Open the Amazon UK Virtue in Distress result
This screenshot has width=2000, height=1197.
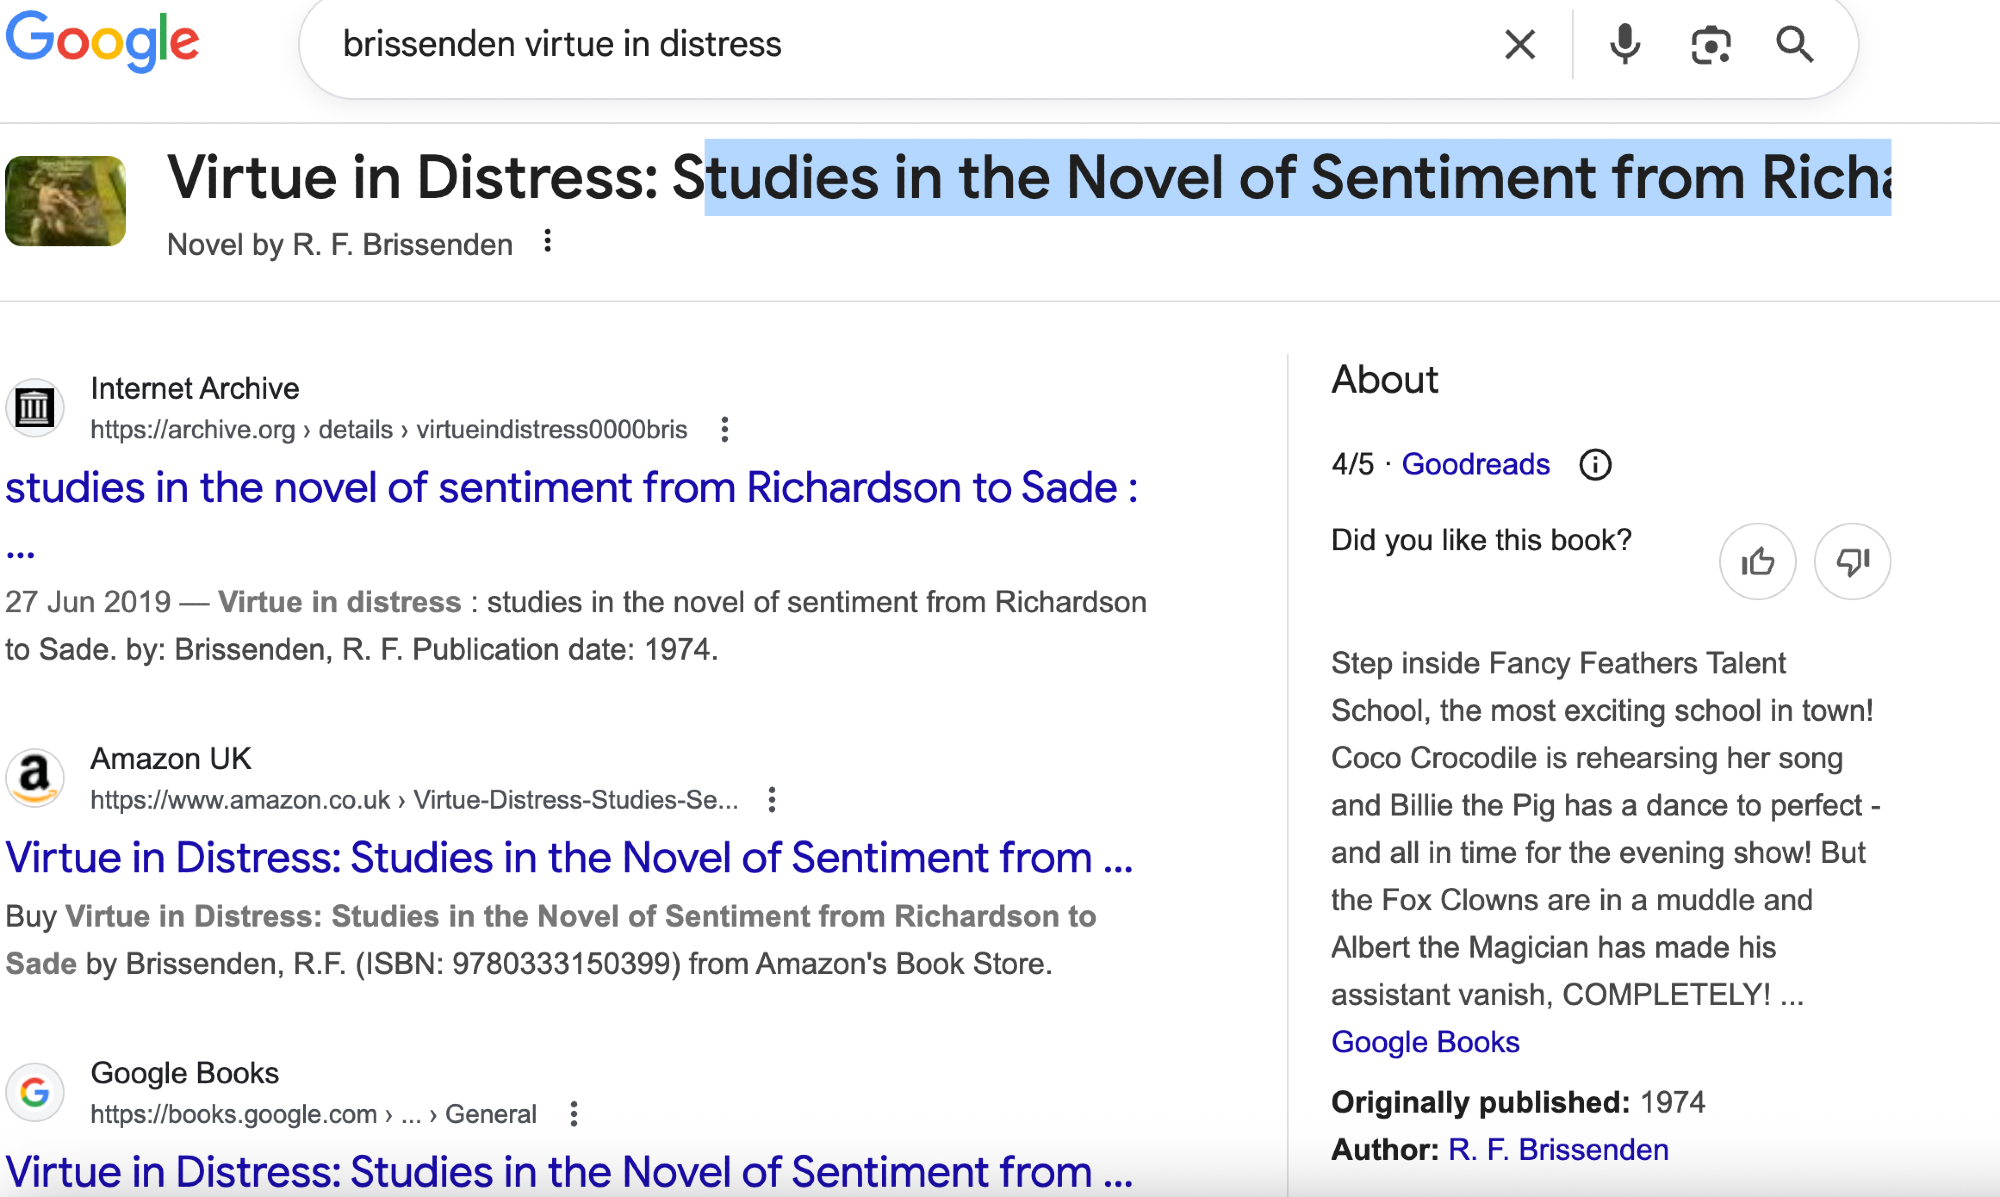(568, 858)
